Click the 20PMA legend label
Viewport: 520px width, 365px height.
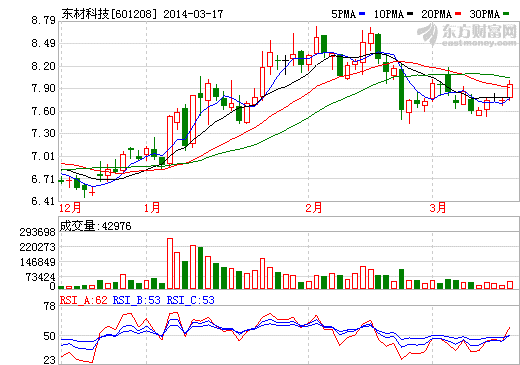[x=436, y=14]
